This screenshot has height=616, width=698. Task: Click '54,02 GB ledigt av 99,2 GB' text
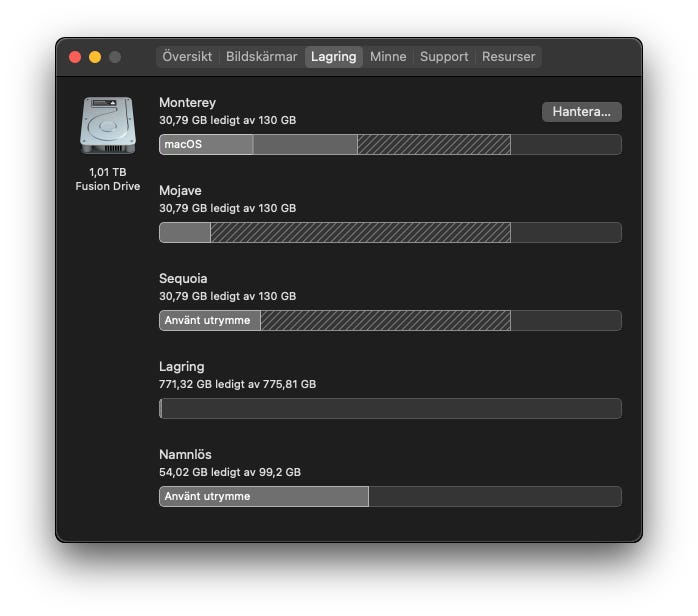230,472
